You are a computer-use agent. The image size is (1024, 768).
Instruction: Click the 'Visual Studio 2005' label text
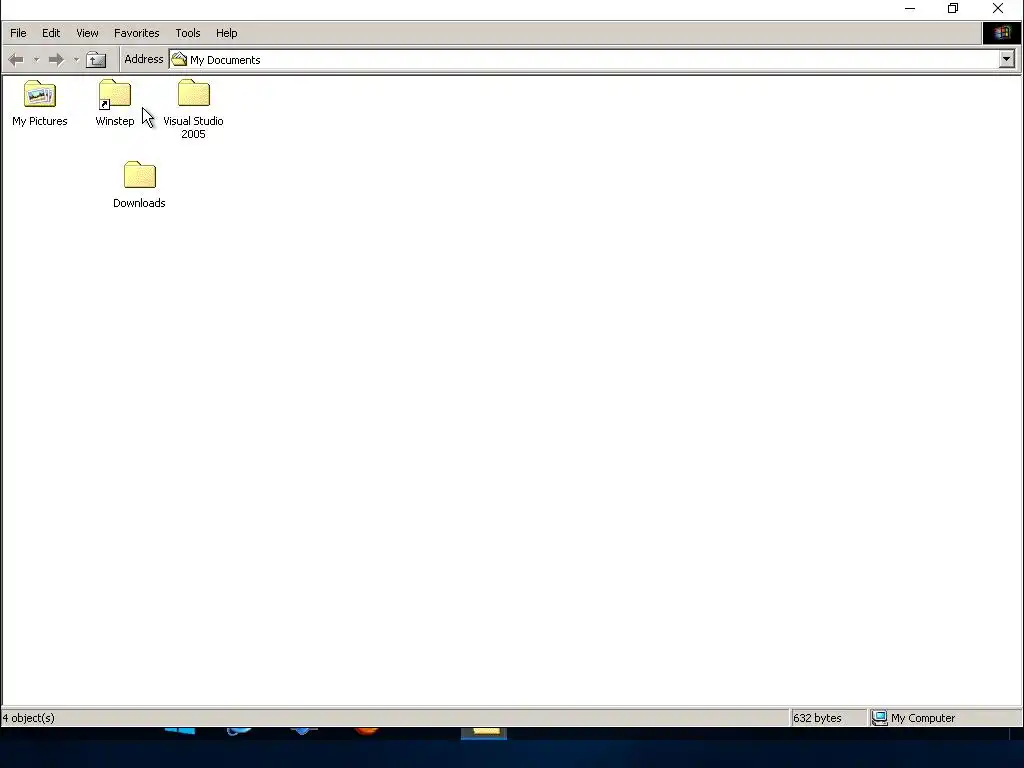click(193, 127)
